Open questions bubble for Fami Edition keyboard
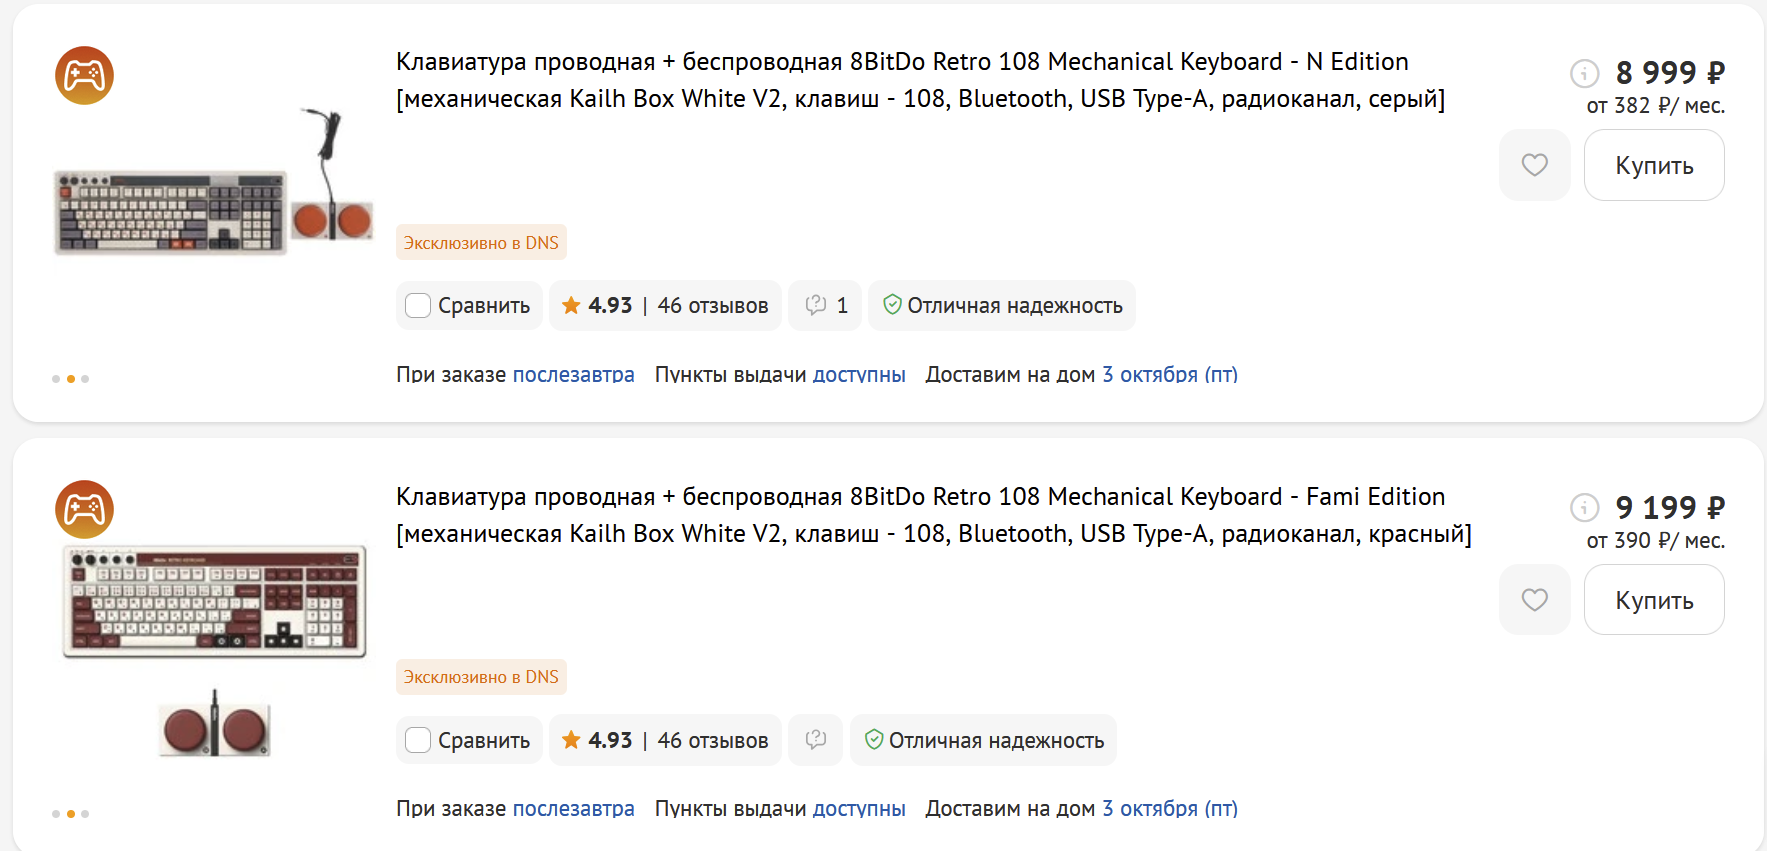1767x851 pixels. 815,740
